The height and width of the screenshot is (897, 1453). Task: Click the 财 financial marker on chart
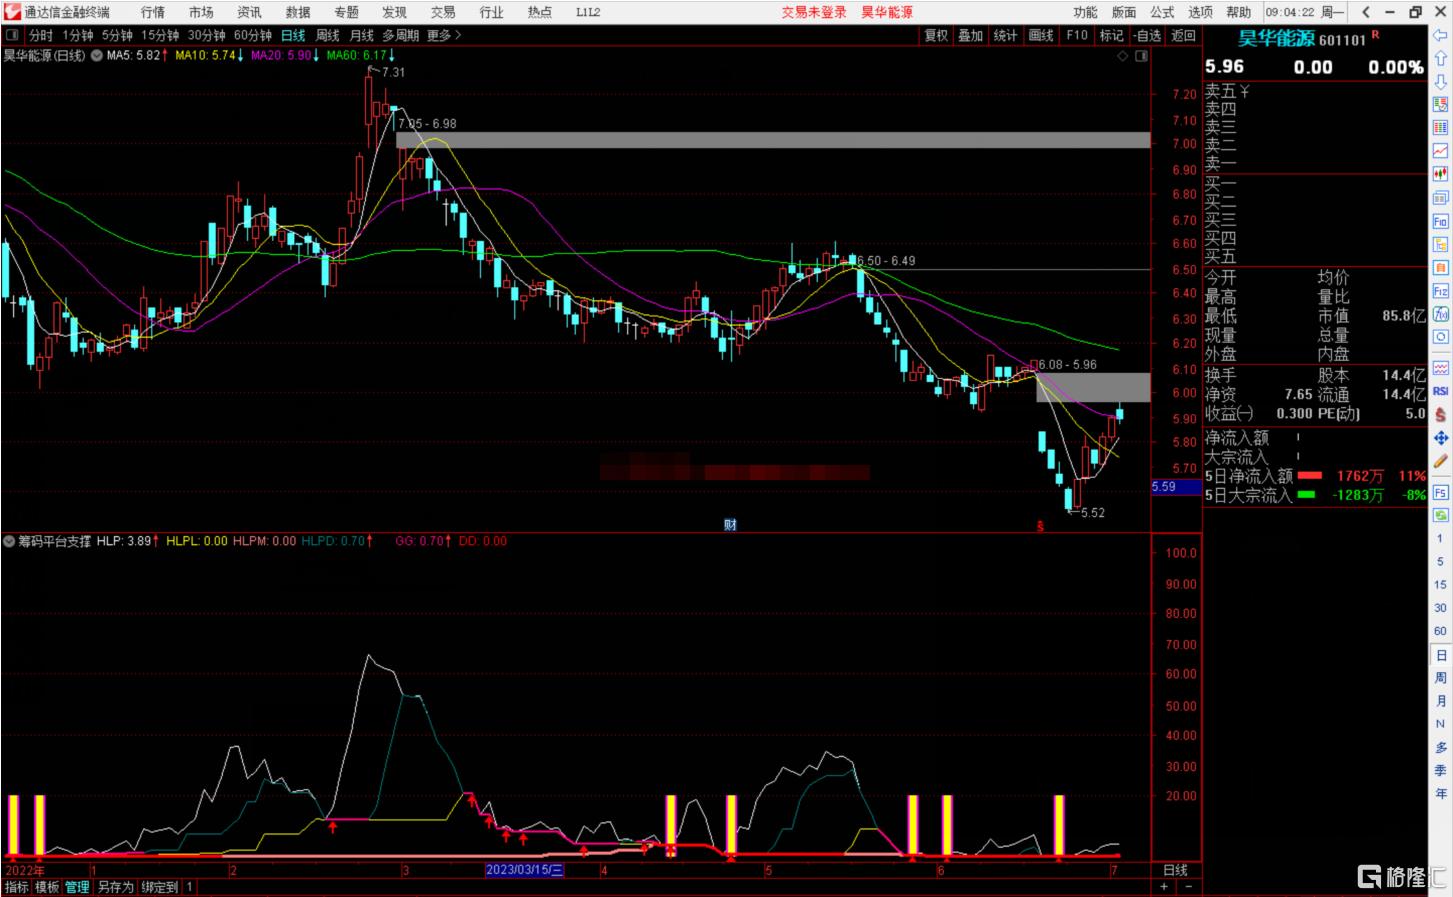(x=730, y=525)
